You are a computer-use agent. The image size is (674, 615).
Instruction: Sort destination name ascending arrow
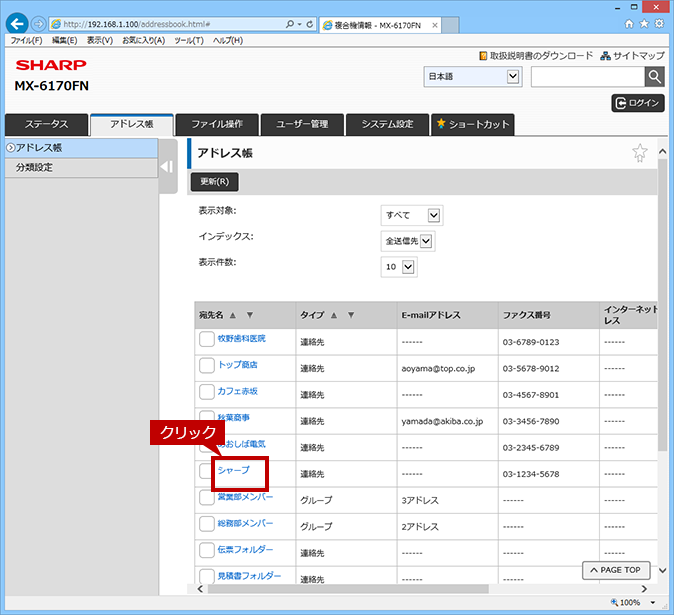tap(233, 315)
